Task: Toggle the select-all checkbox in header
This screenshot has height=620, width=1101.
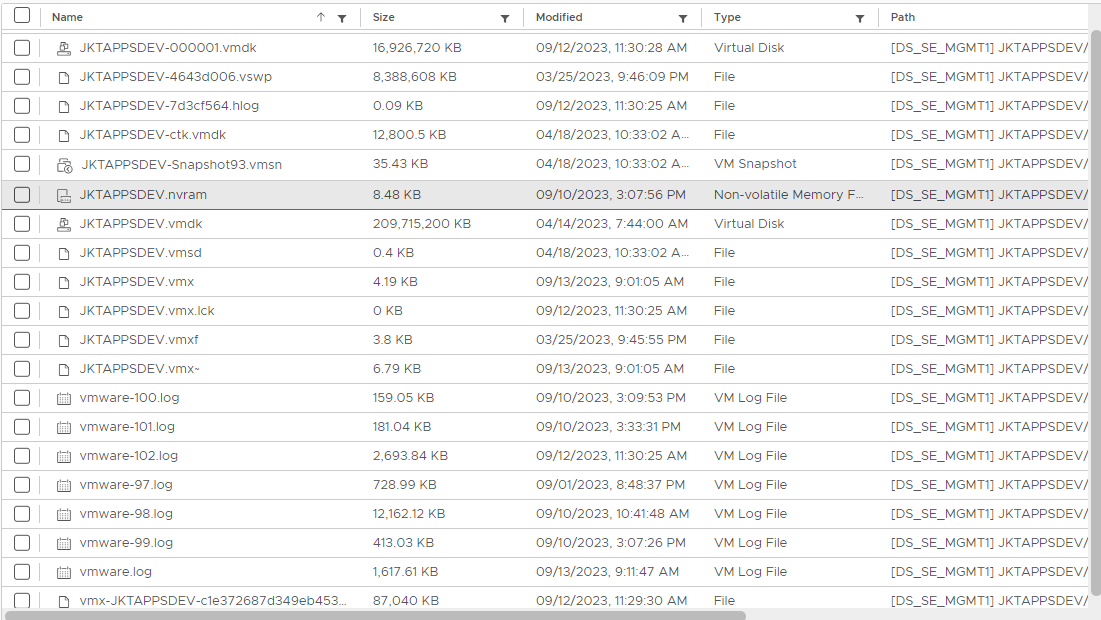Action: click(x=22, y=16)
